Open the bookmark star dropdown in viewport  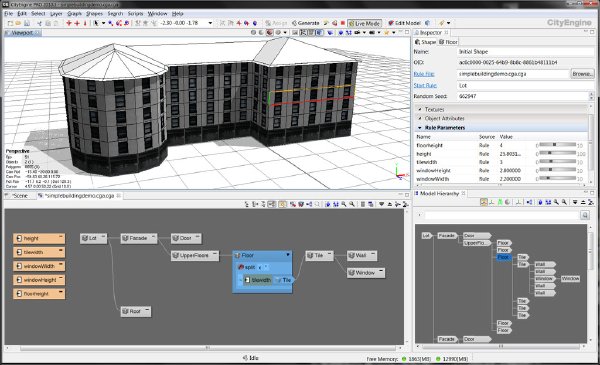(x=393, y=33)
